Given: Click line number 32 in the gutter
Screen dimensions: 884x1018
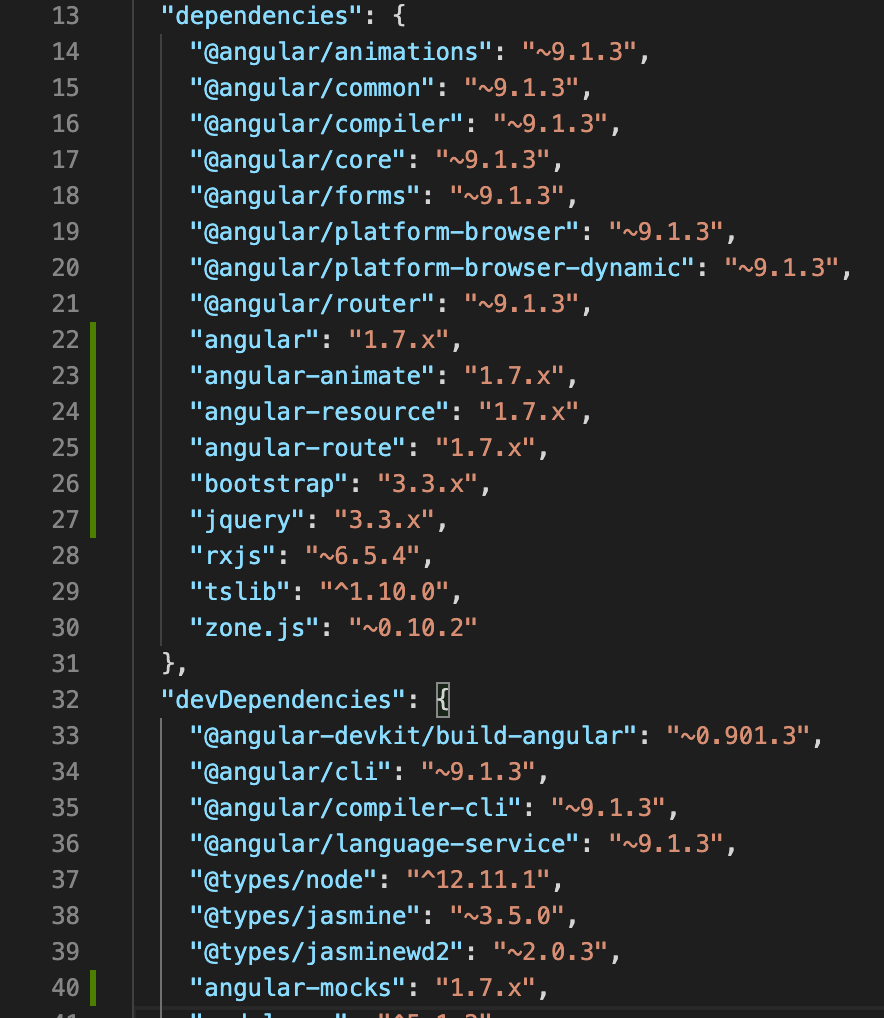Looking at the screenshot, I should (x=65, y=699).
